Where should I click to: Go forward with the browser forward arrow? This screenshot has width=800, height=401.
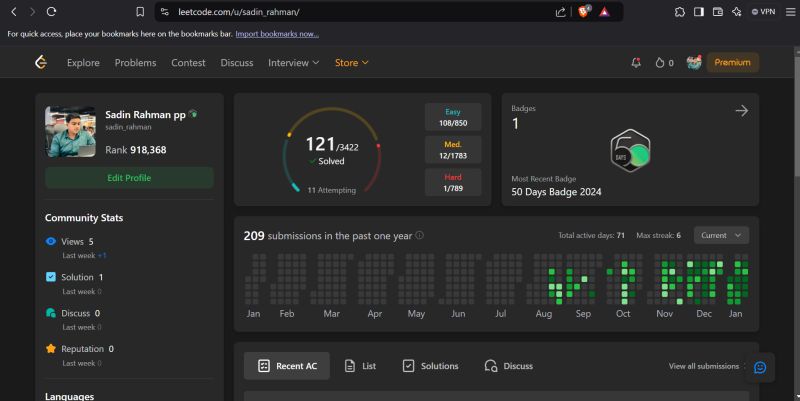tap(33, 12)
